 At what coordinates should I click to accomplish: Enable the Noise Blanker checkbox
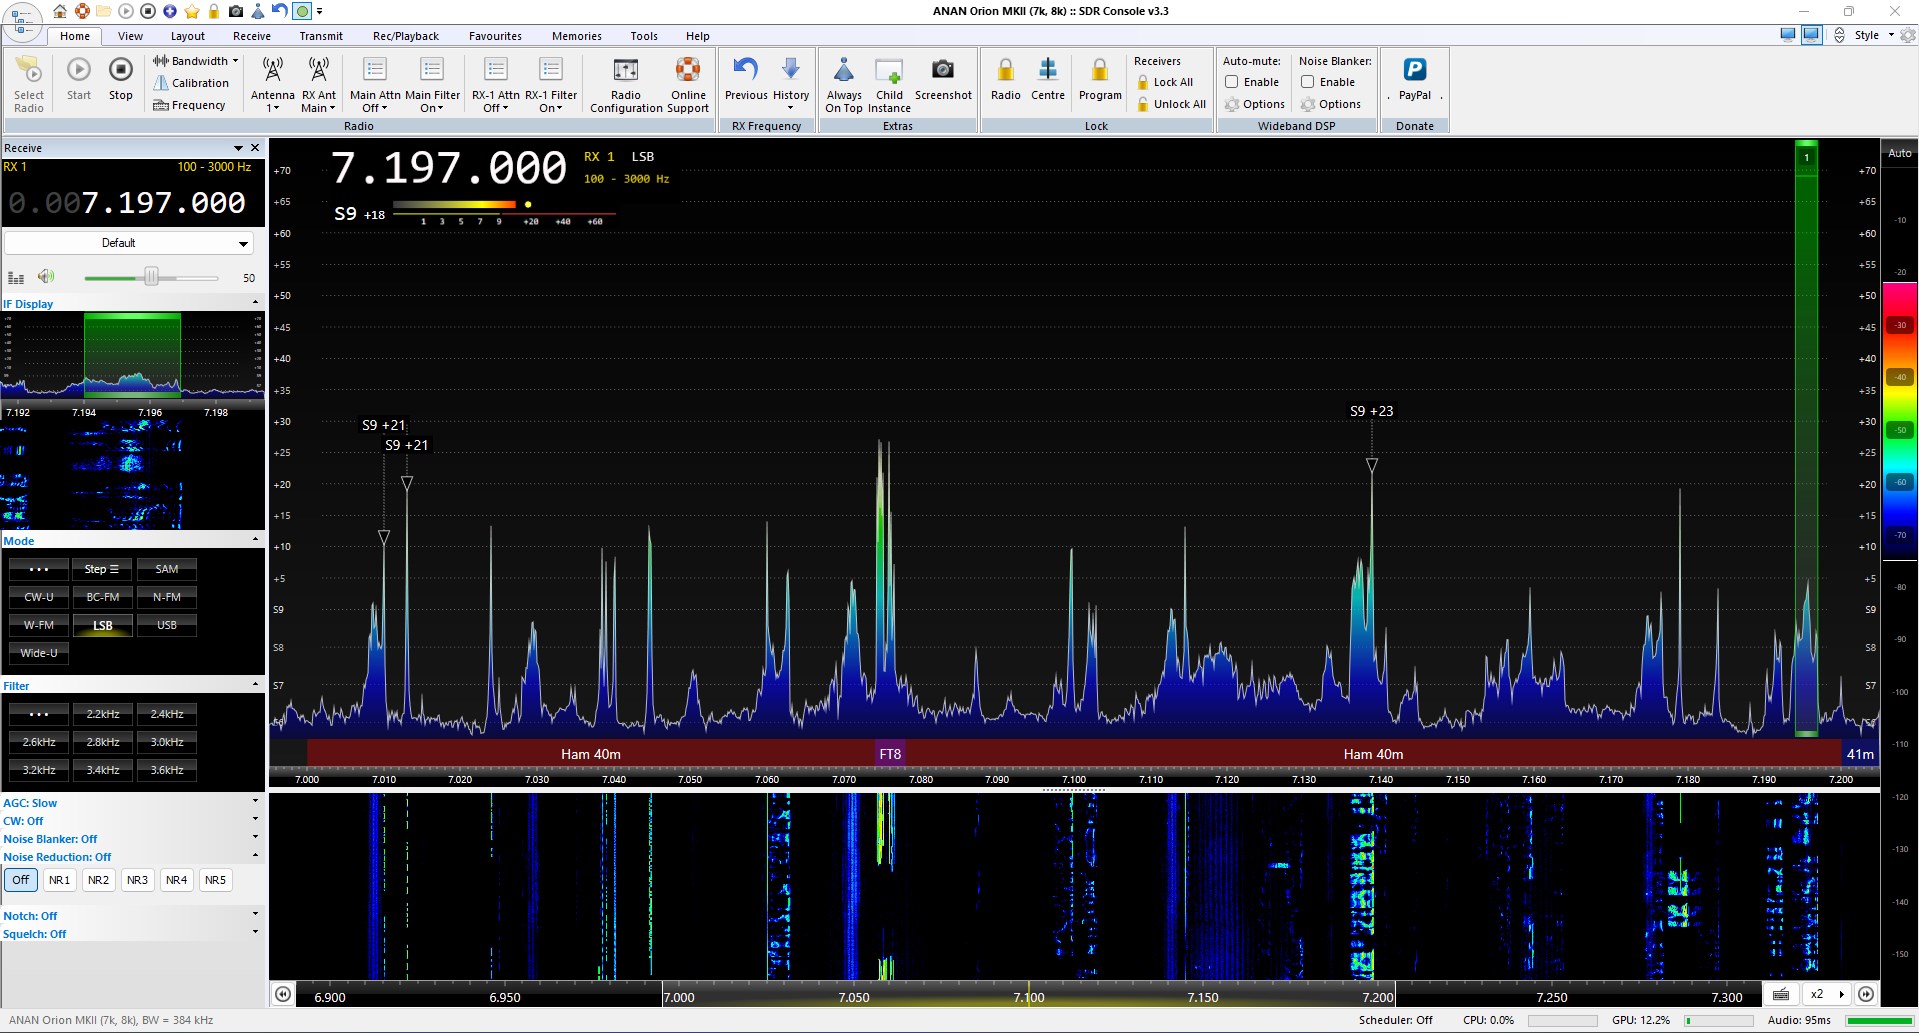1308,82
